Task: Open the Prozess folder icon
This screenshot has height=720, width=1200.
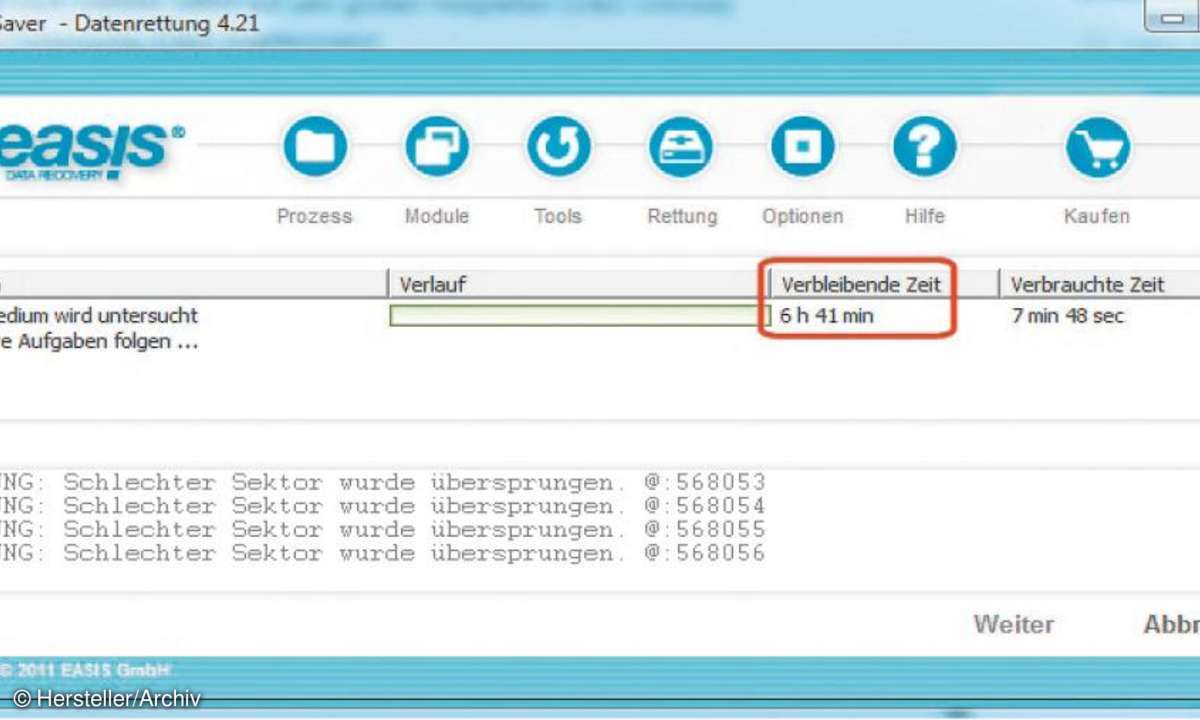Action: pos(315,147)
